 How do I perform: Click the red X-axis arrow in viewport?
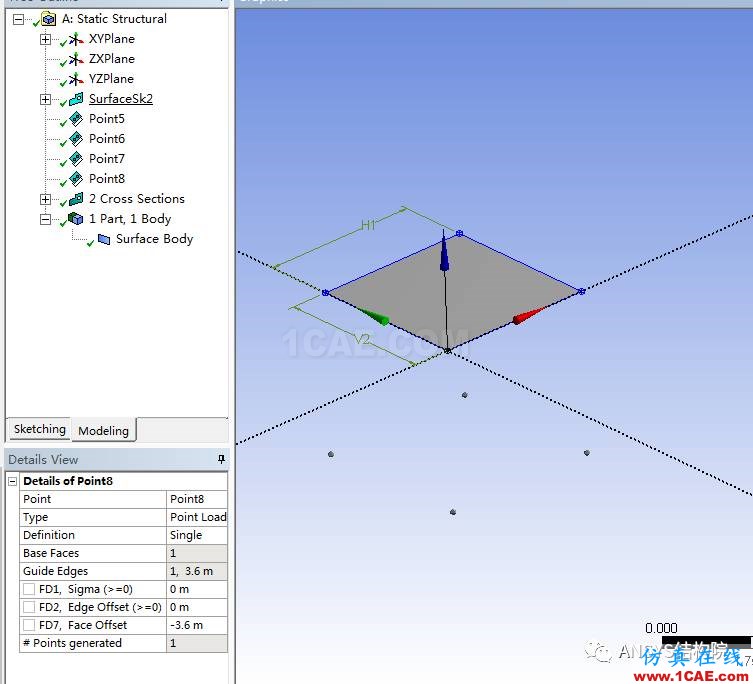coord(529,316)
